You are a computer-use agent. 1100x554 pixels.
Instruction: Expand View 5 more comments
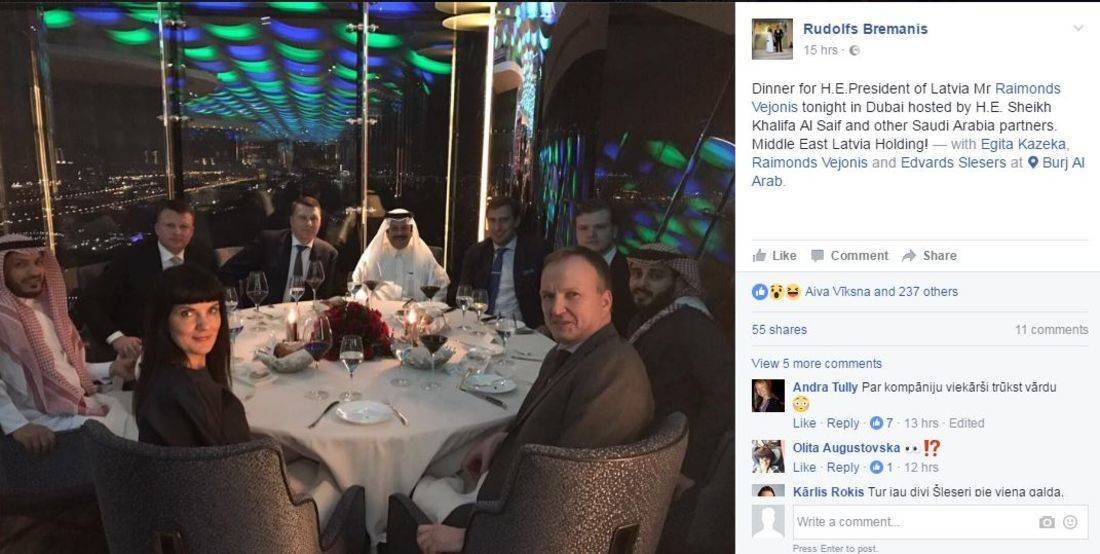817,363
